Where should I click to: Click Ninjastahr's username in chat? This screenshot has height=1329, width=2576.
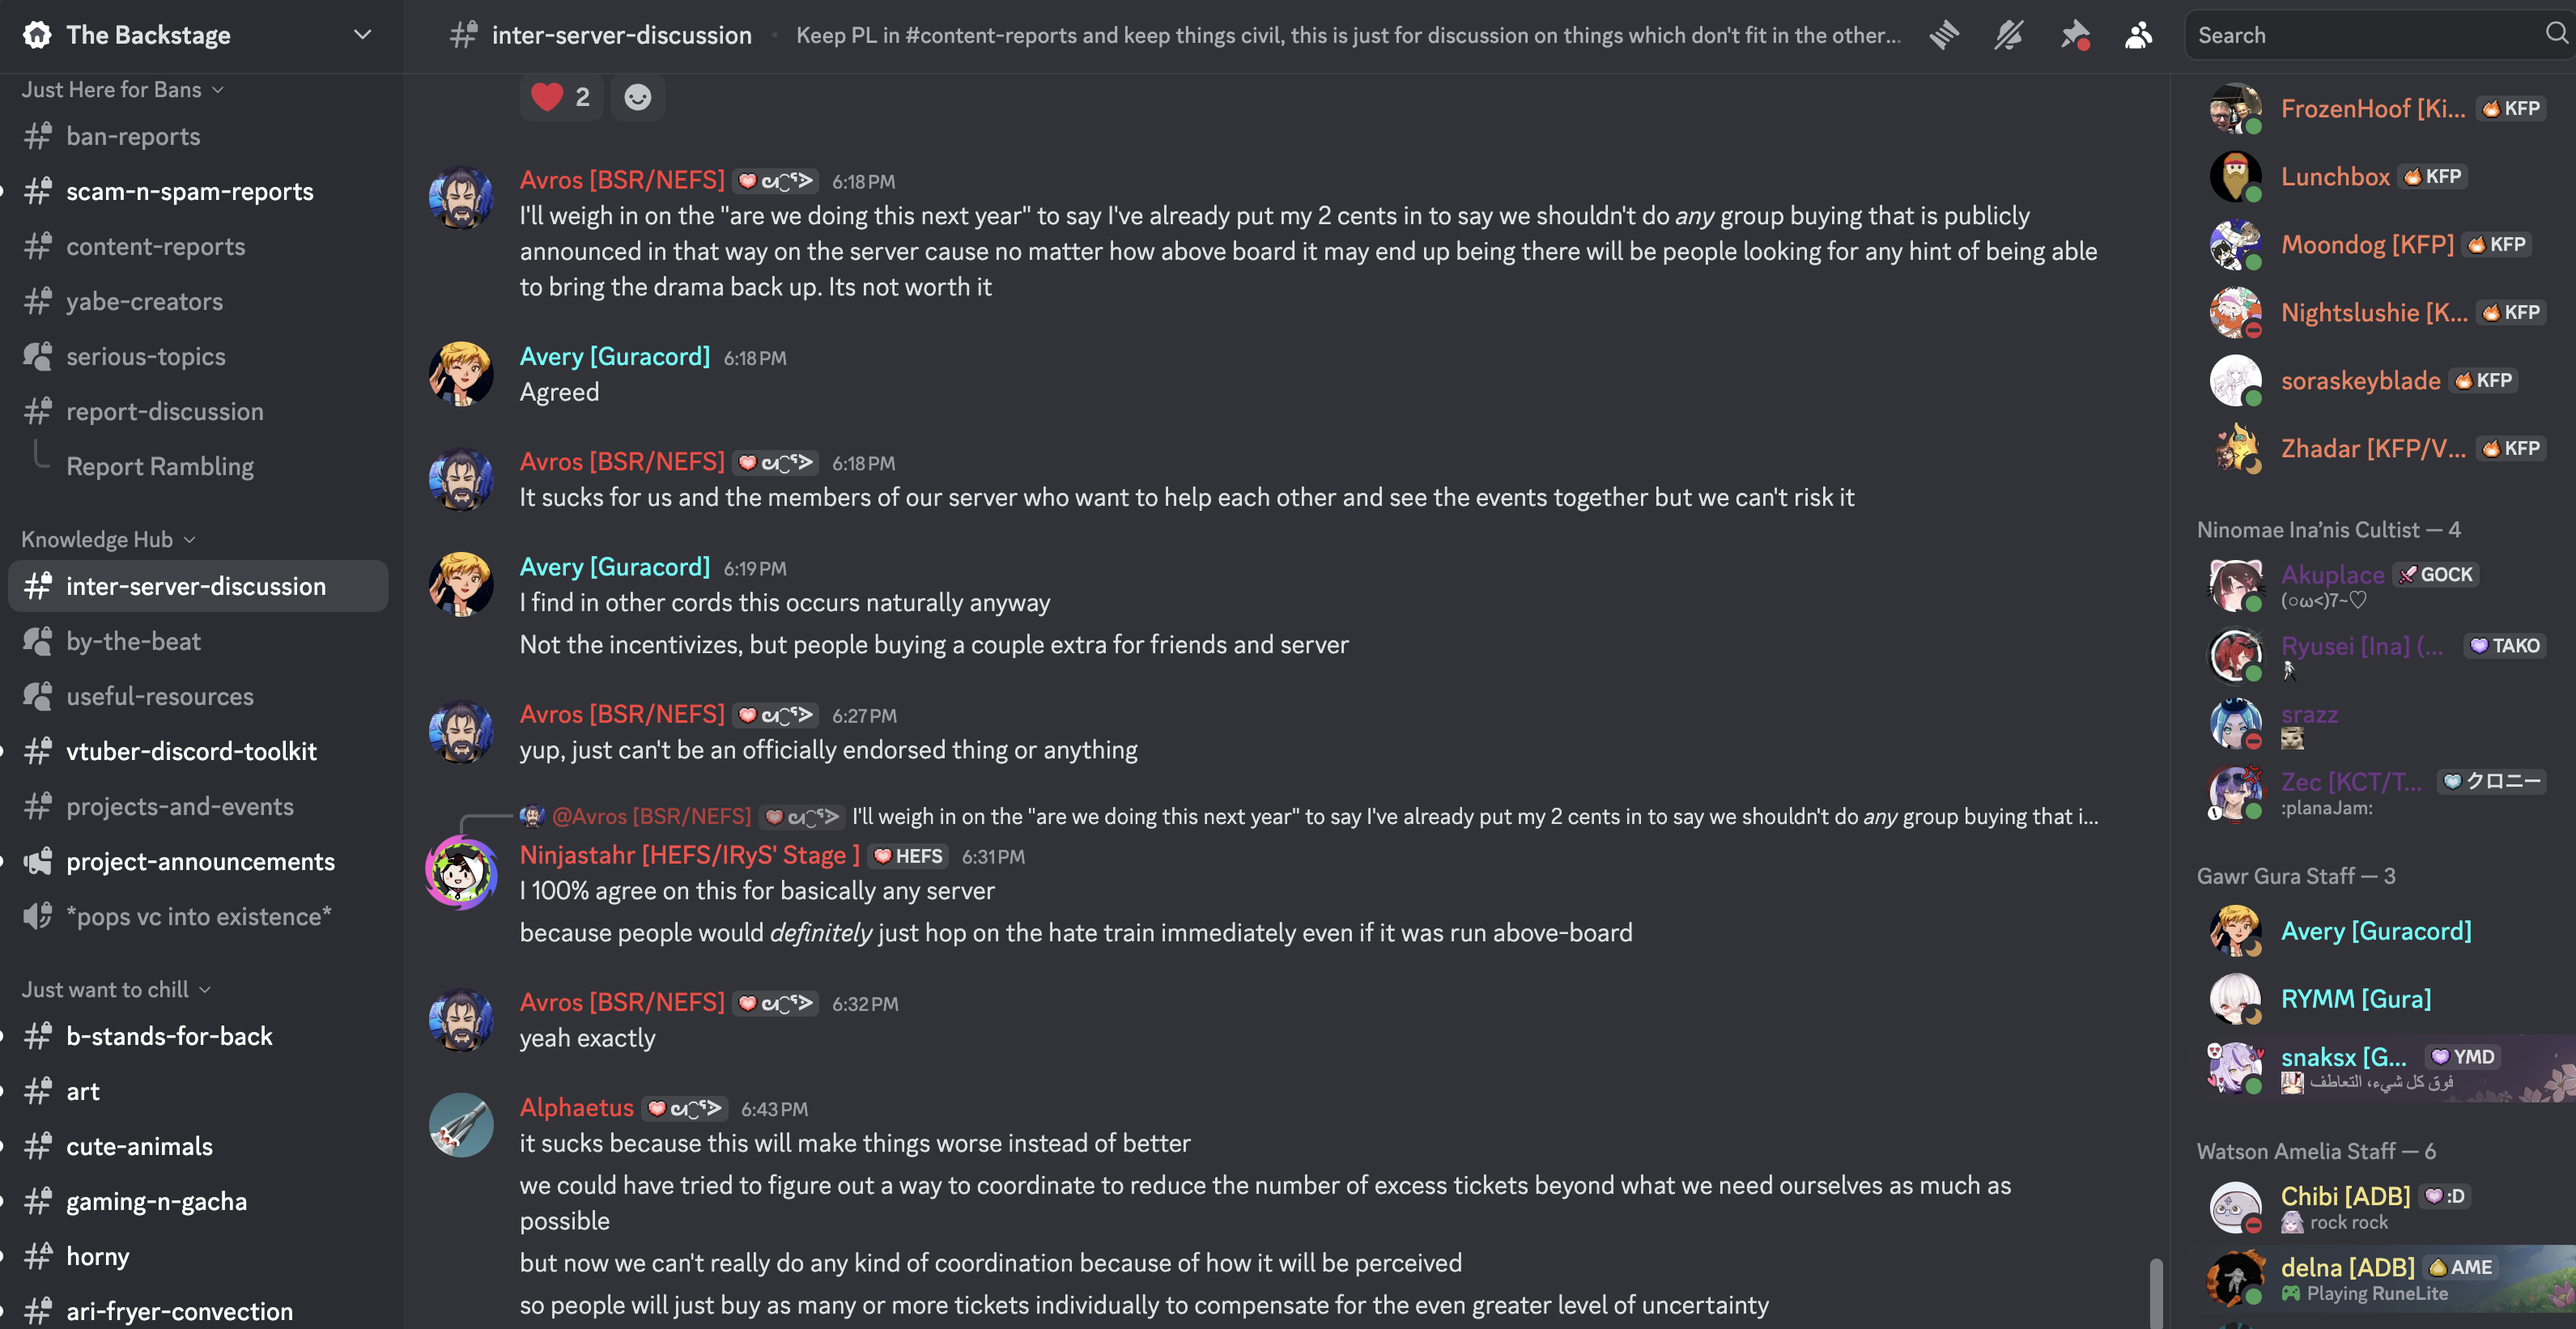tap(689, 855)
